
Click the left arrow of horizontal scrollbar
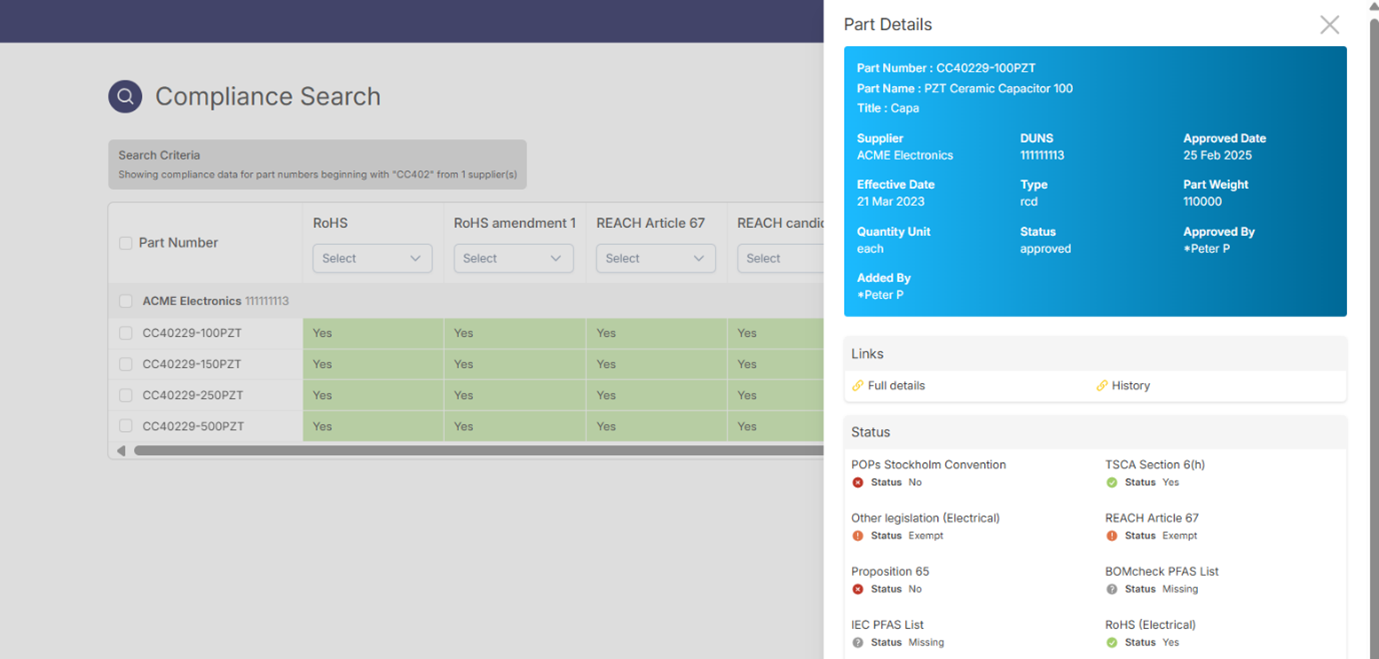coord(121,451)
